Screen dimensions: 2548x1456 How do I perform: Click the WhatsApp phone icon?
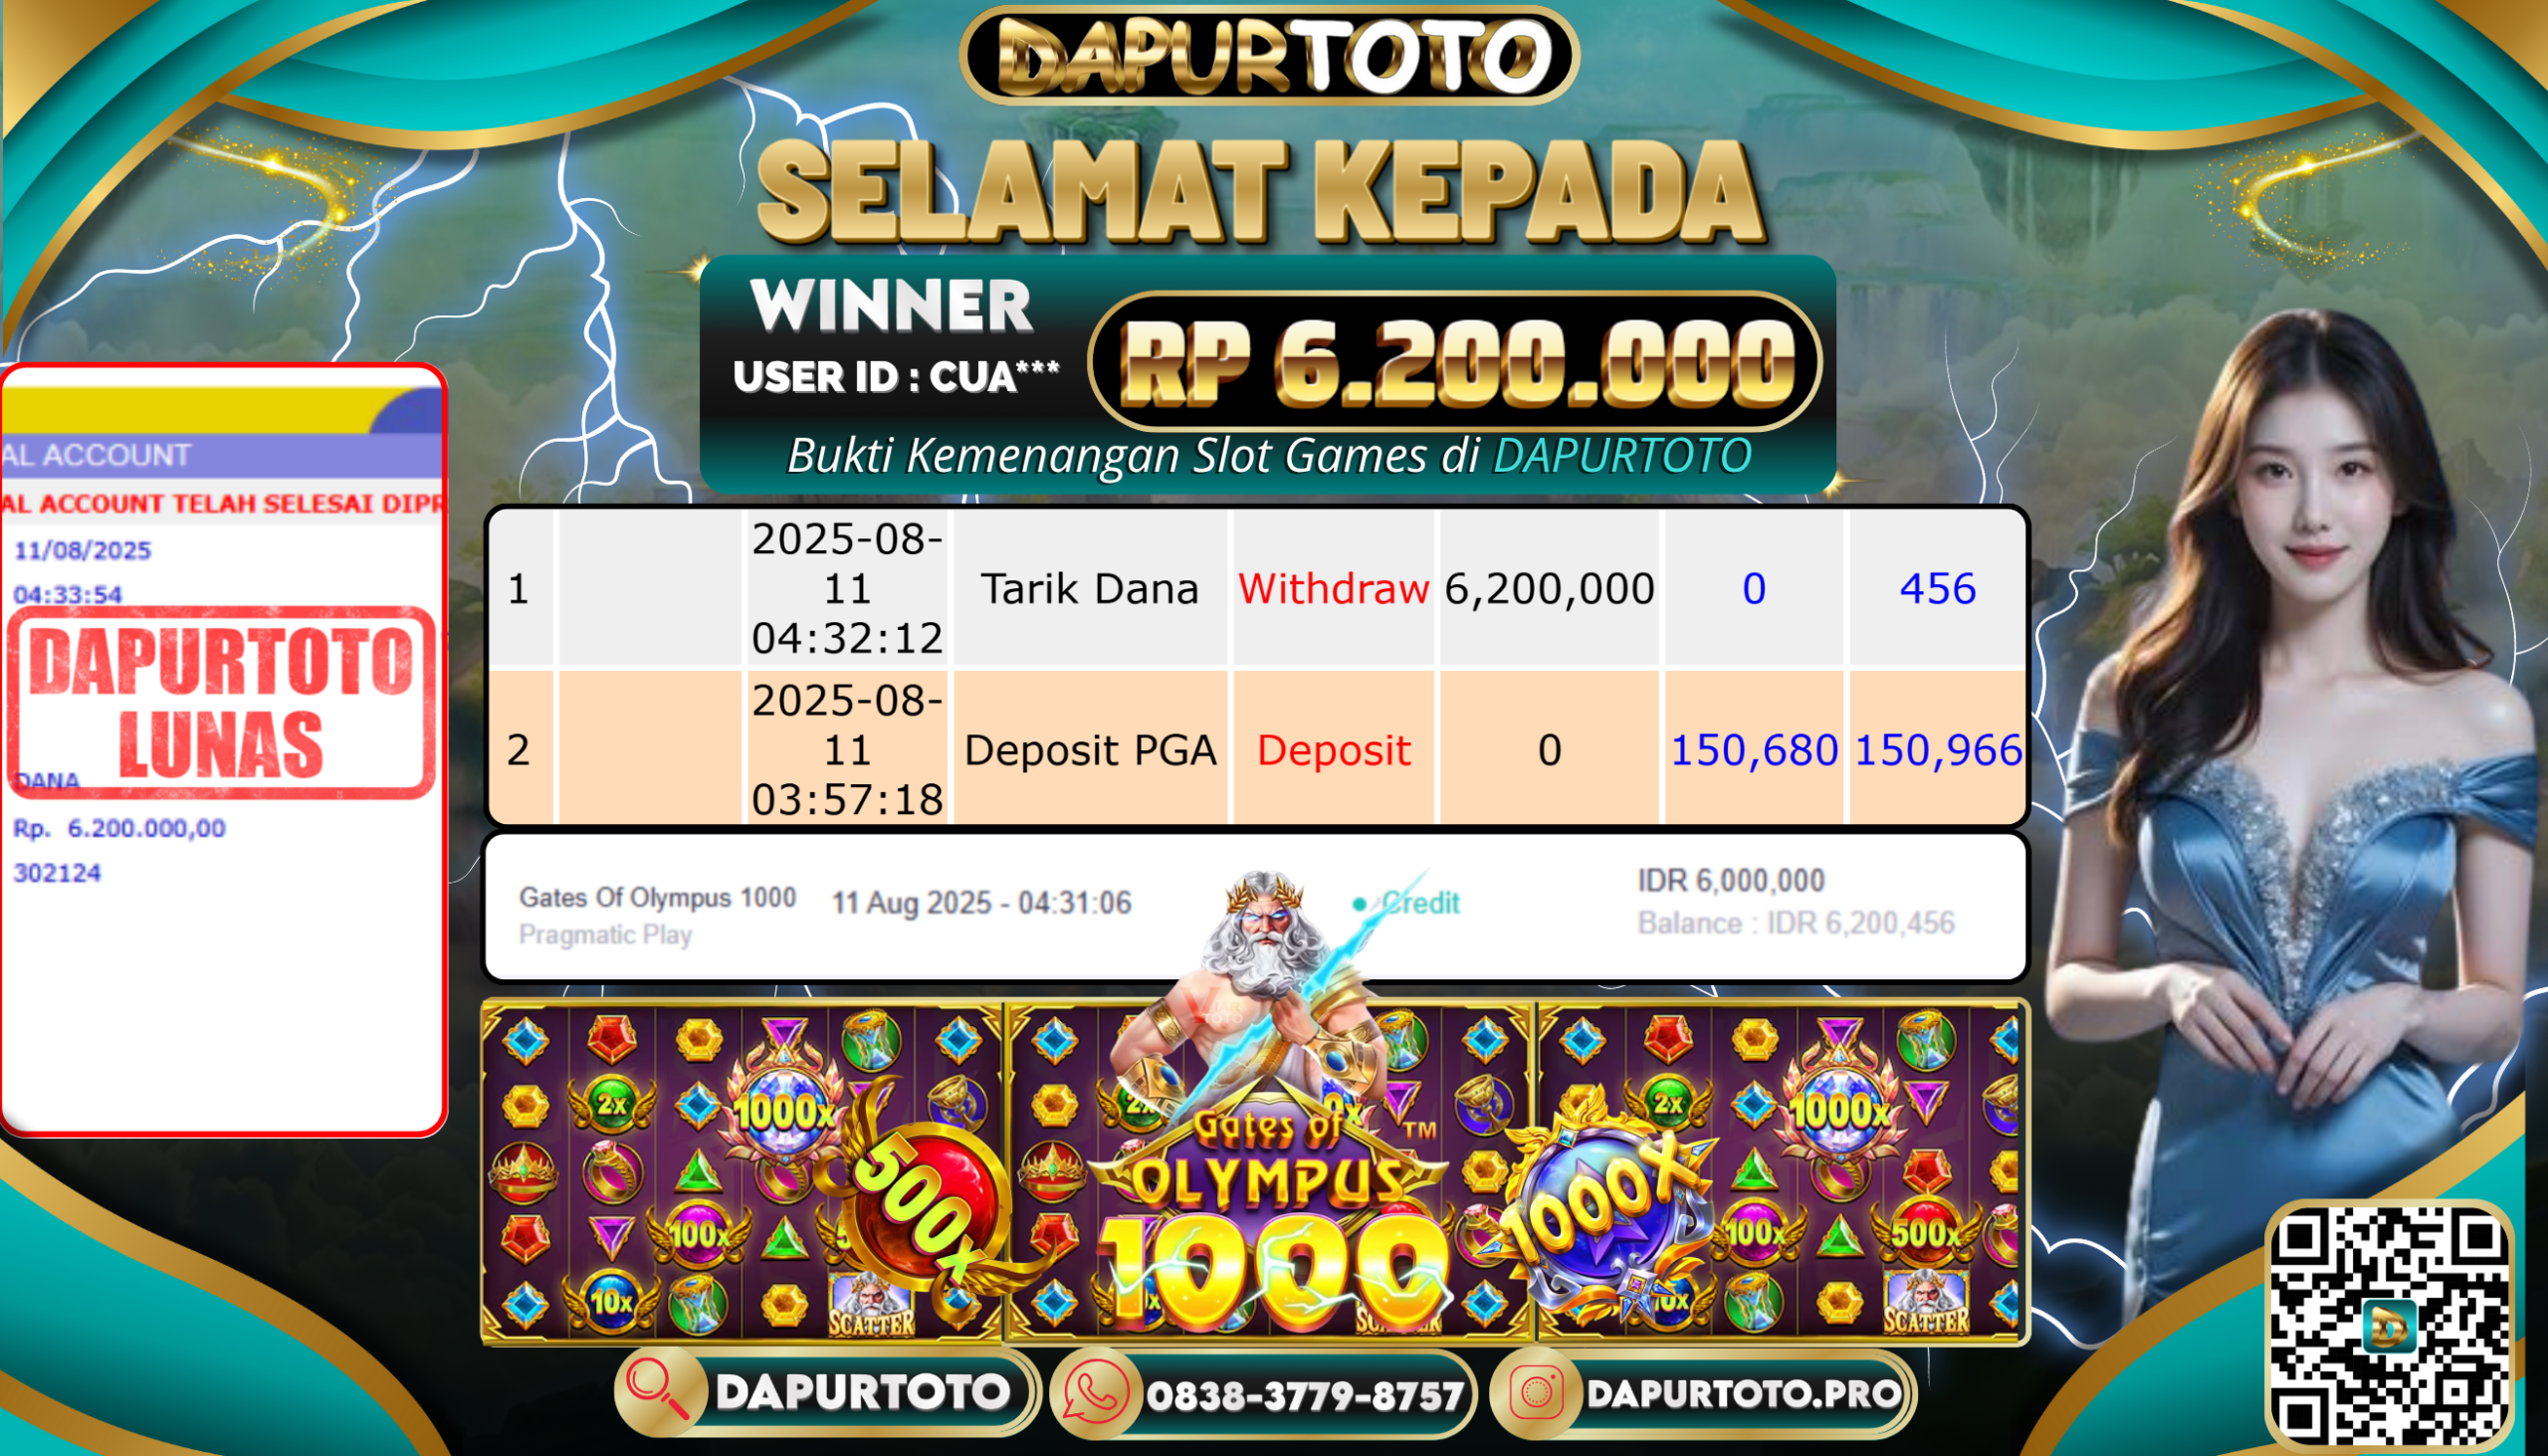(1096, 1394)
